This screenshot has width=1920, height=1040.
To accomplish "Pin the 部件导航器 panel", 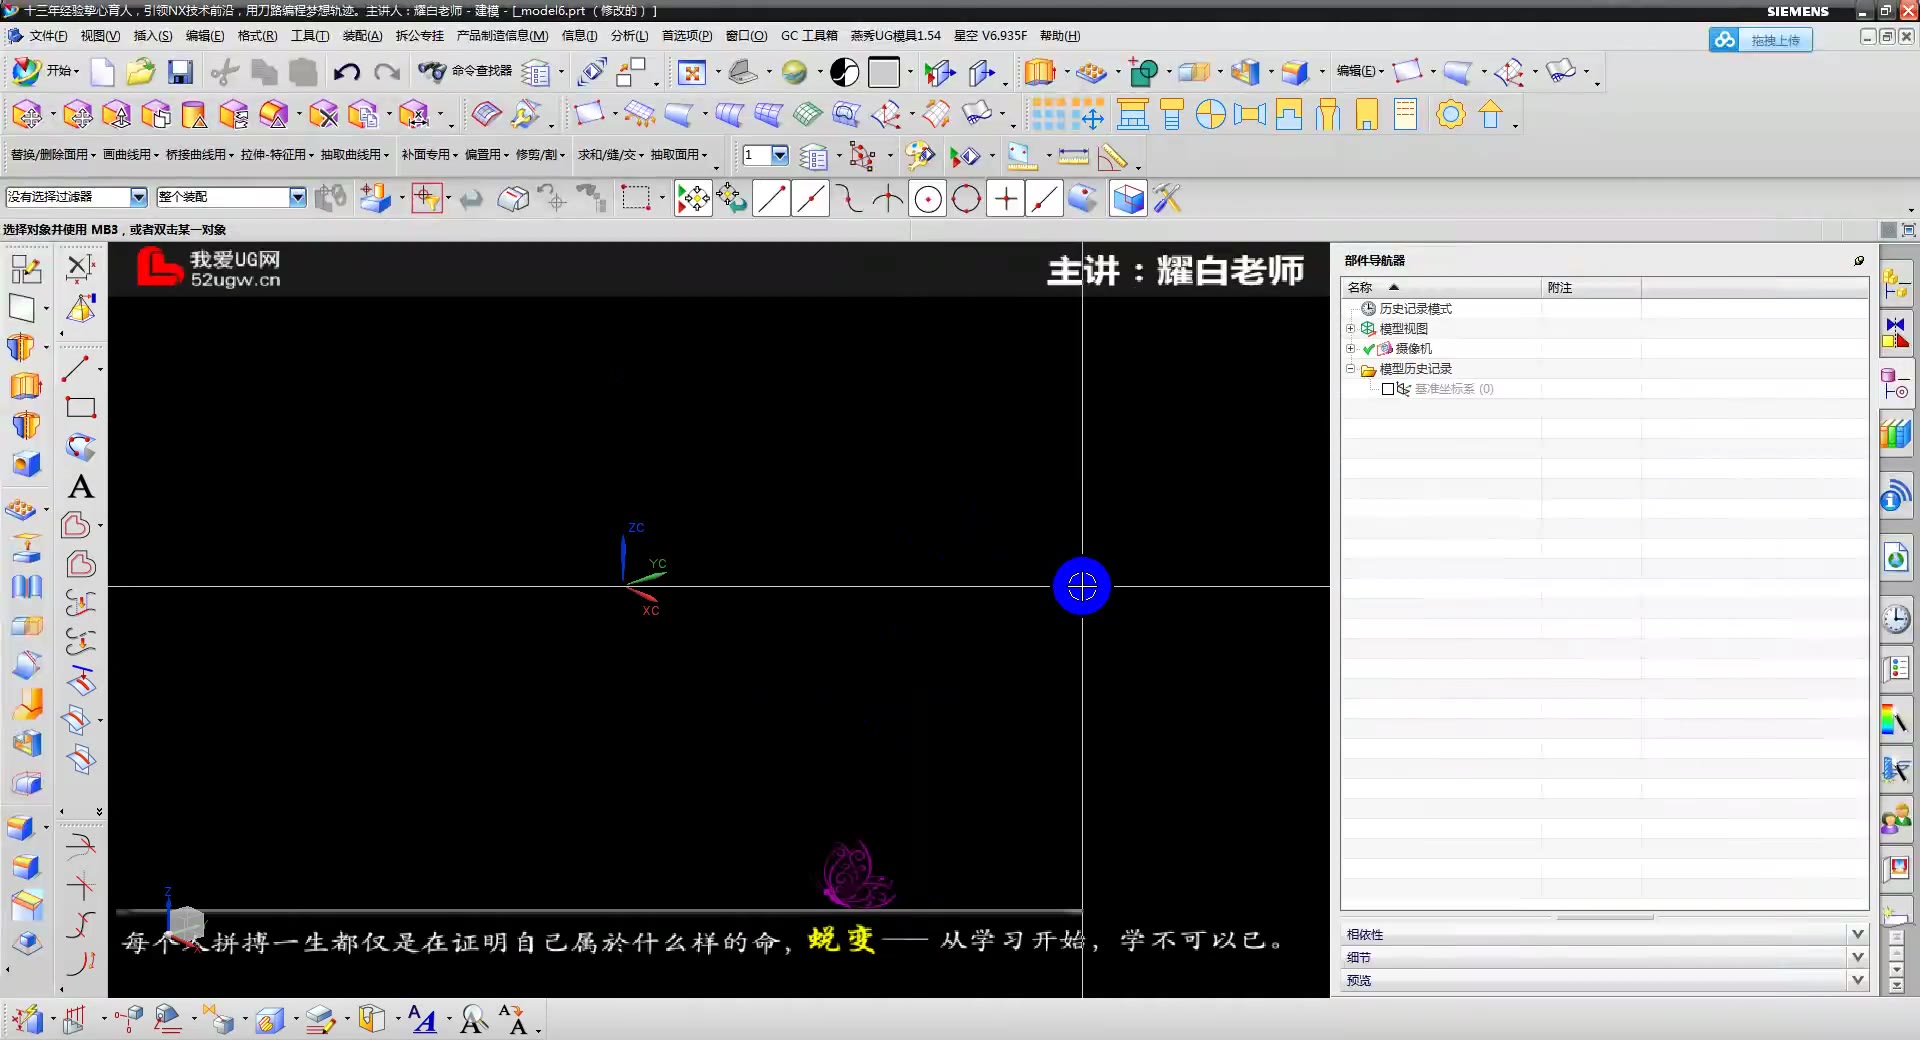I will (x=1859, y=261).
